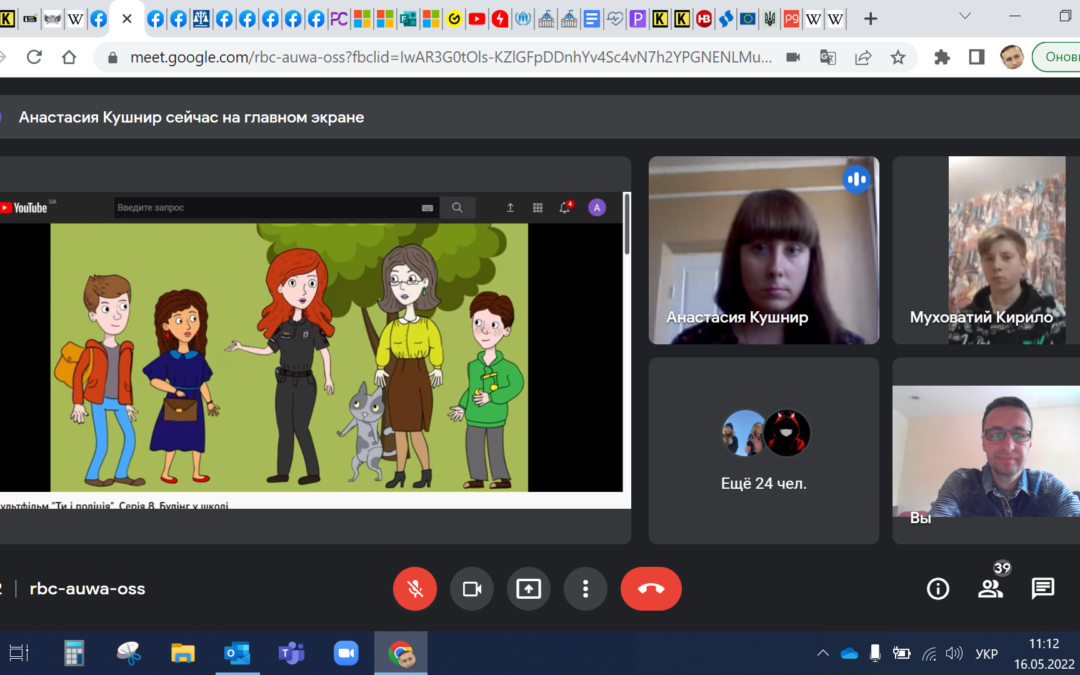
Task: Click the speaking indicator on Анастасия Кушнир's tile
Action: tap(856, 180)
